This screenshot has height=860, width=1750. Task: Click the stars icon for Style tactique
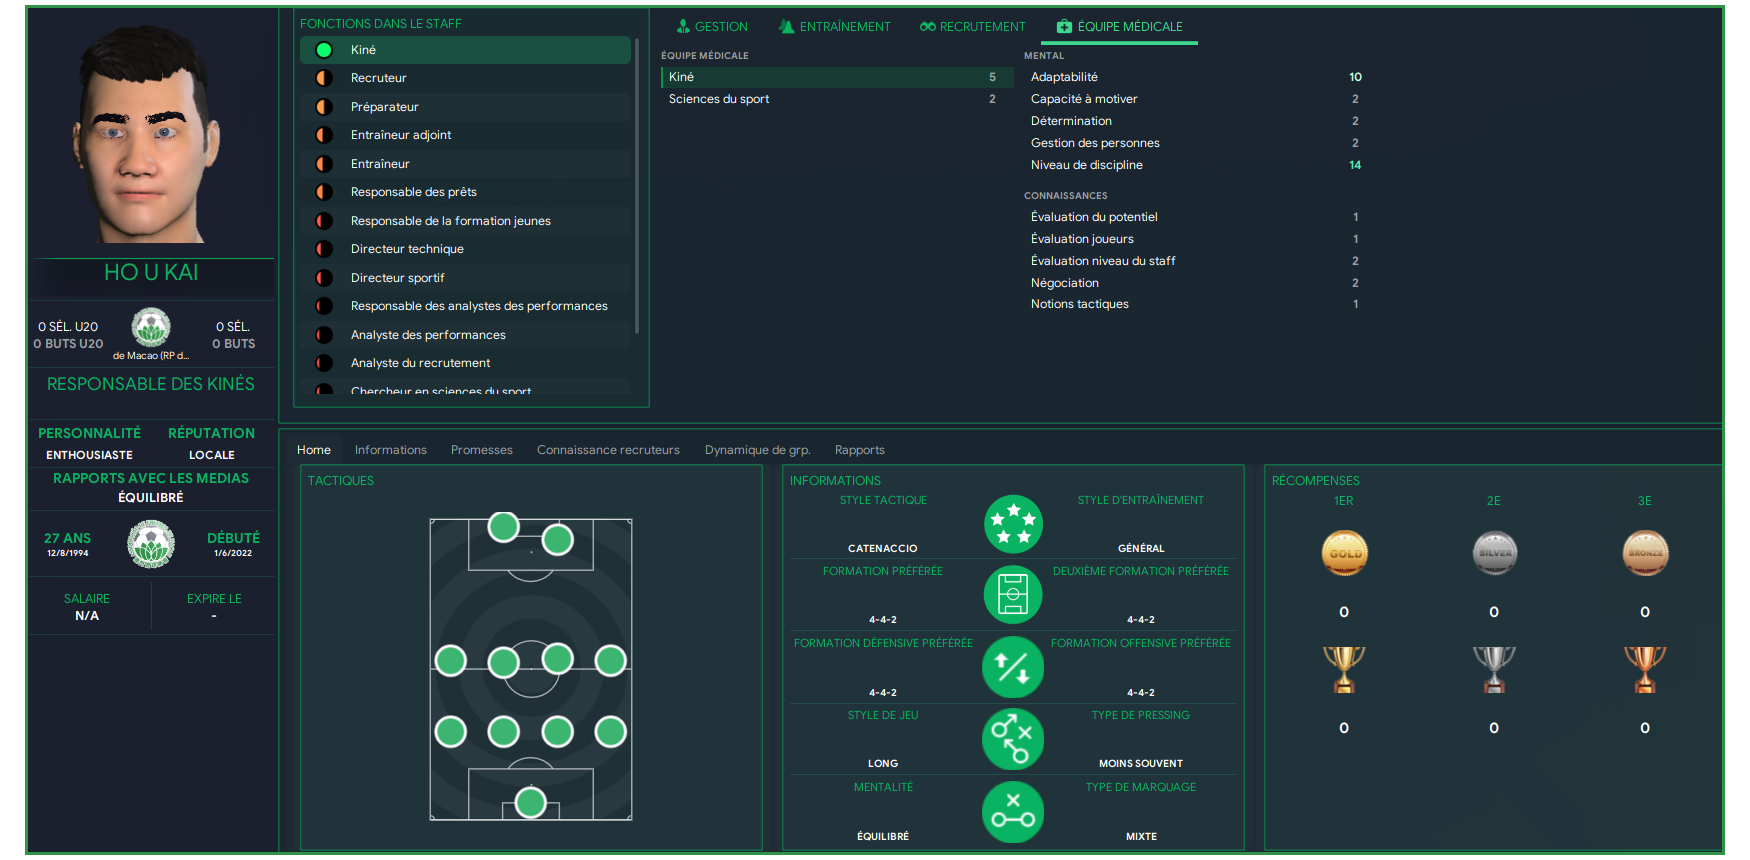coord(1013,524)
